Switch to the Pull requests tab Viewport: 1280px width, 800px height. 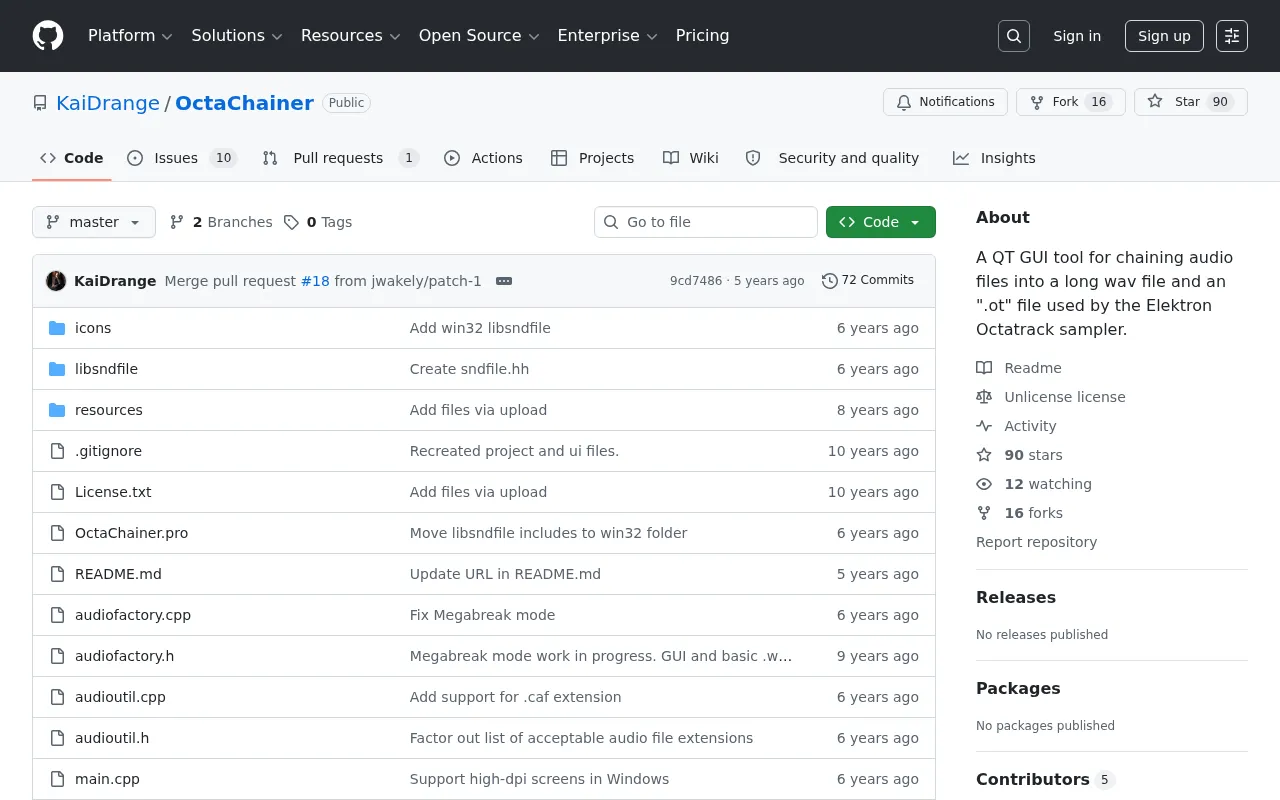click(339, 158)
